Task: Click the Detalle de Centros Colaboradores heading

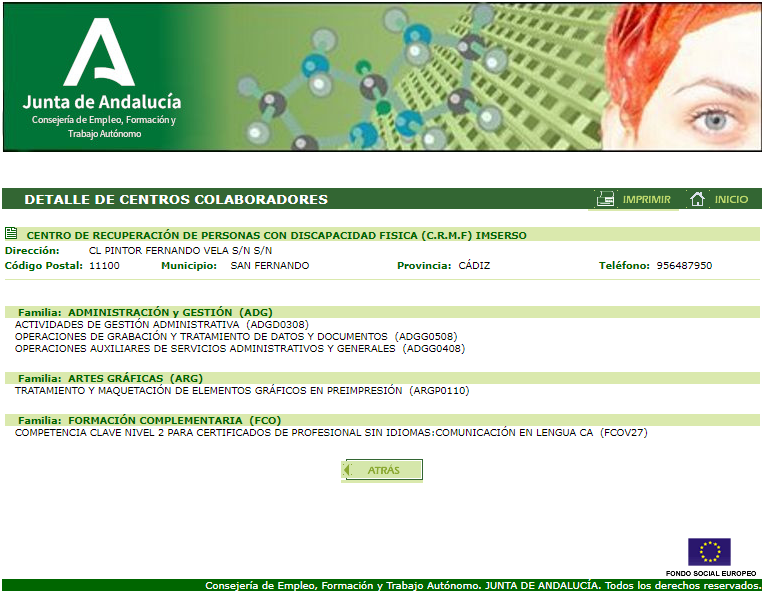Action: 176,199
